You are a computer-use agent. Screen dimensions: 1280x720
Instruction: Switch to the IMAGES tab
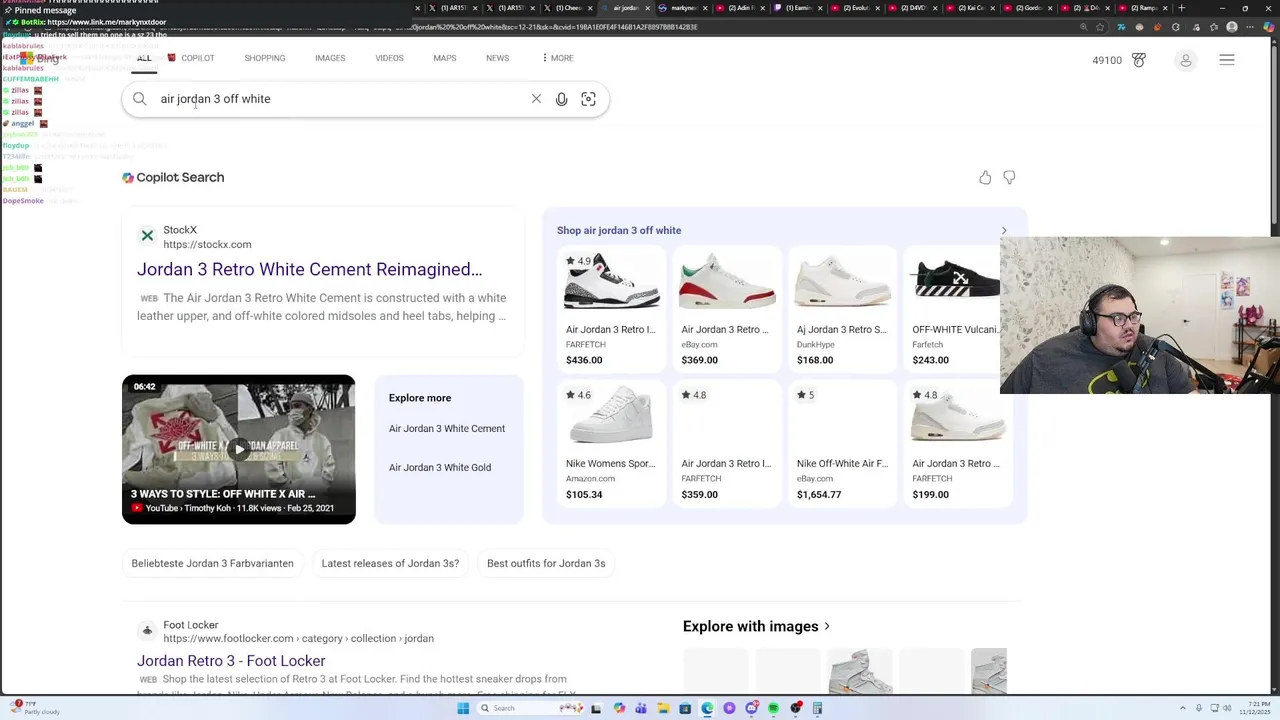click(330, 58)
